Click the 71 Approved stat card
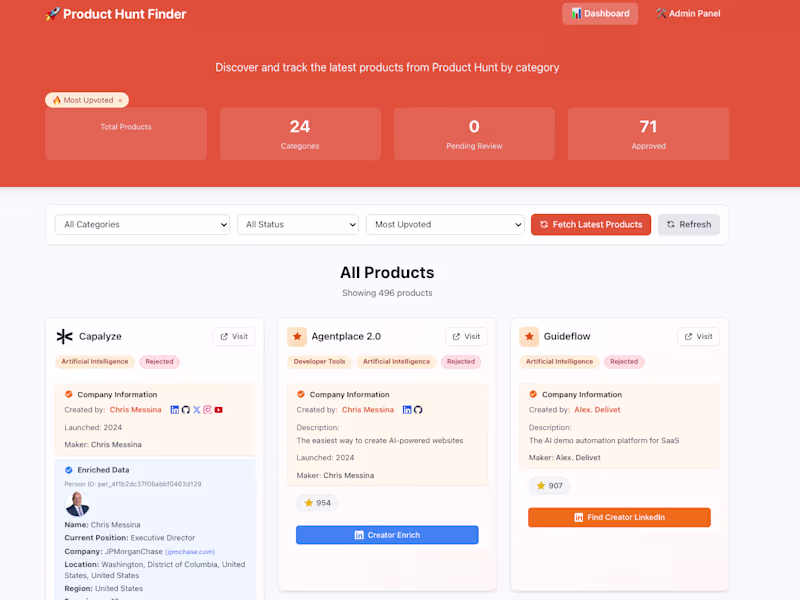Viewport: 800px width, 600px height. [x=648, y=134]
